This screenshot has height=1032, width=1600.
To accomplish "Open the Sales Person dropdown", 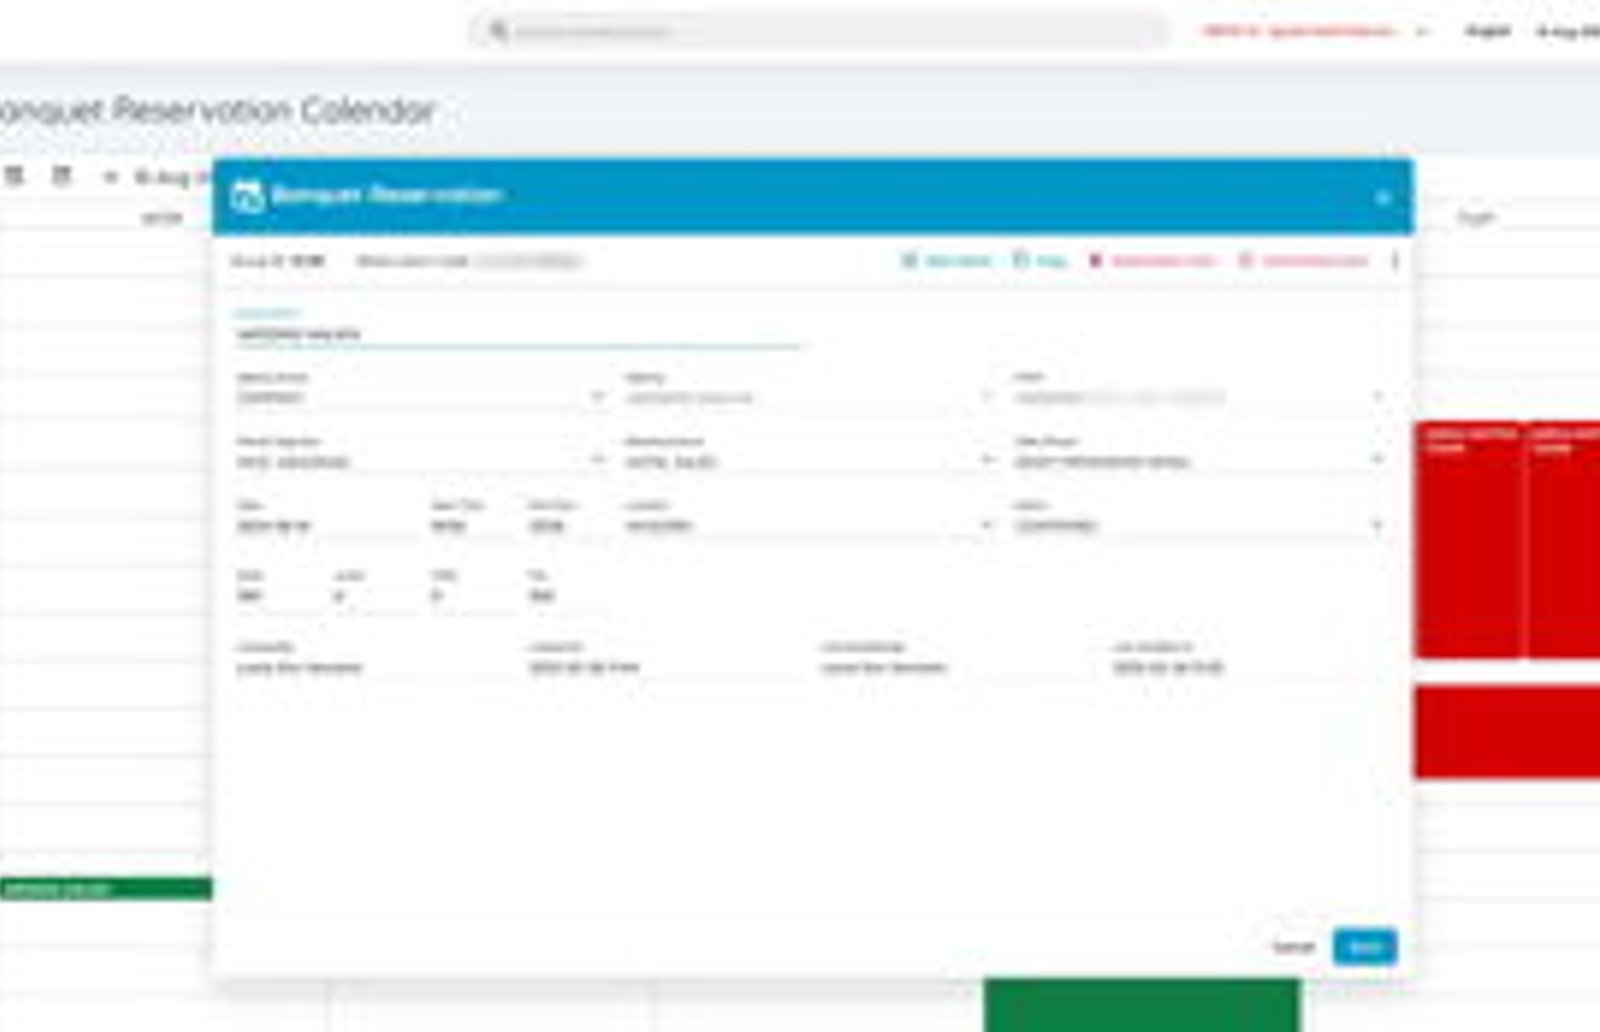I will tap(1199, 461).
